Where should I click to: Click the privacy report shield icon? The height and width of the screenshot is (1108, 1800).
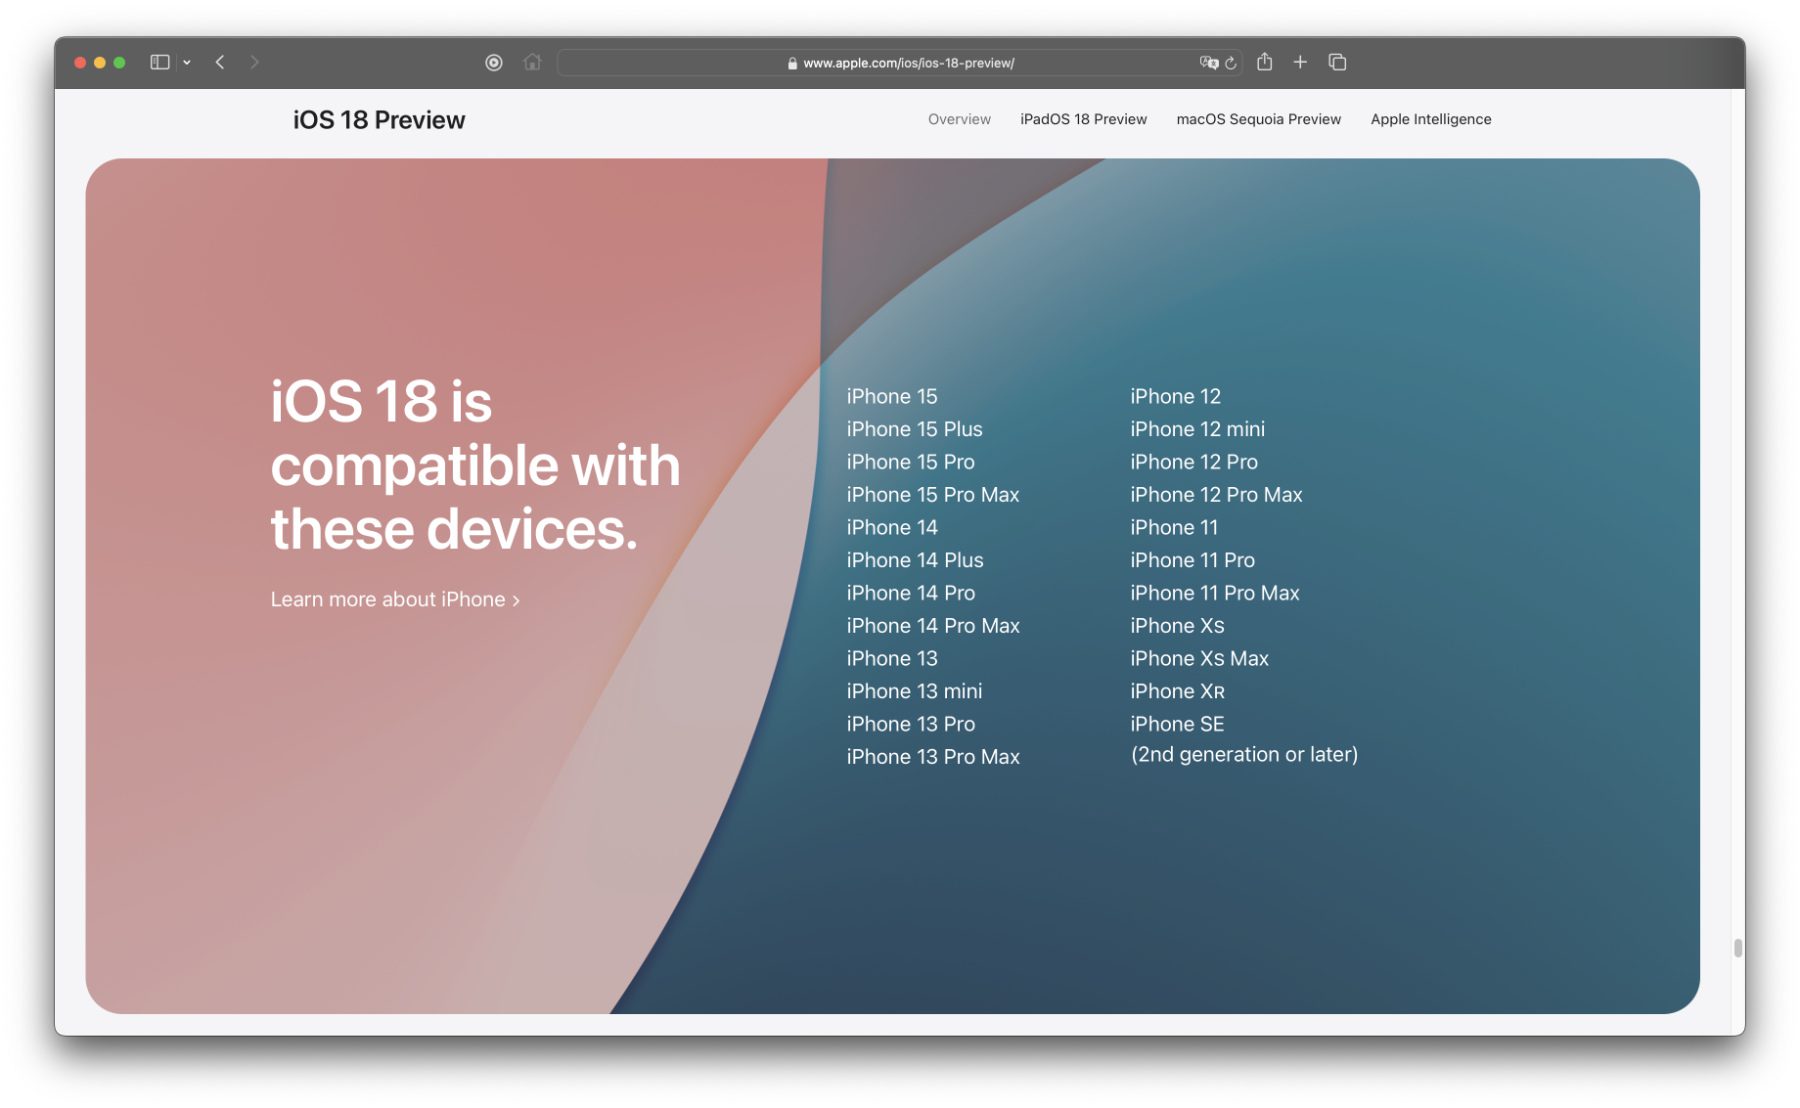tap(493, 62)
